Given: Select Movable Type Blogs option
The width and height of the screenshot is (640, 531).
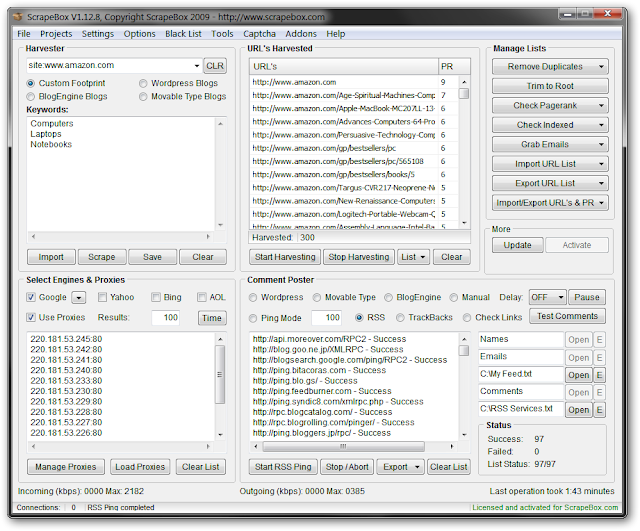Looking at the screenshot, I should coord(143,97).
